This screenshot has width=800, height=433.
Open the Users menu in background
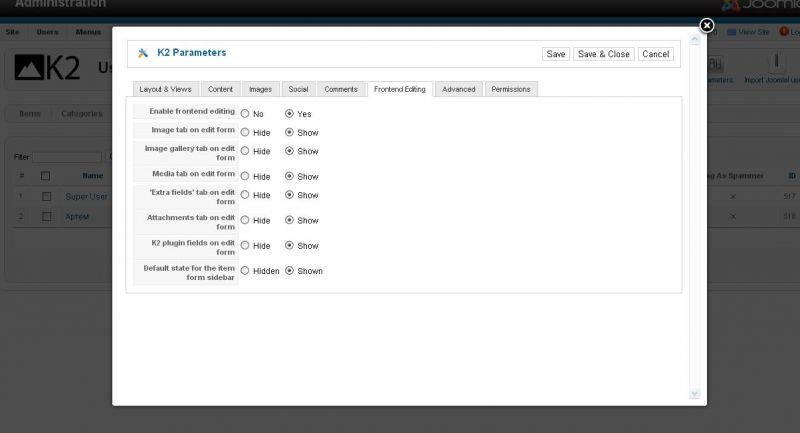click(x=47, y=32)
